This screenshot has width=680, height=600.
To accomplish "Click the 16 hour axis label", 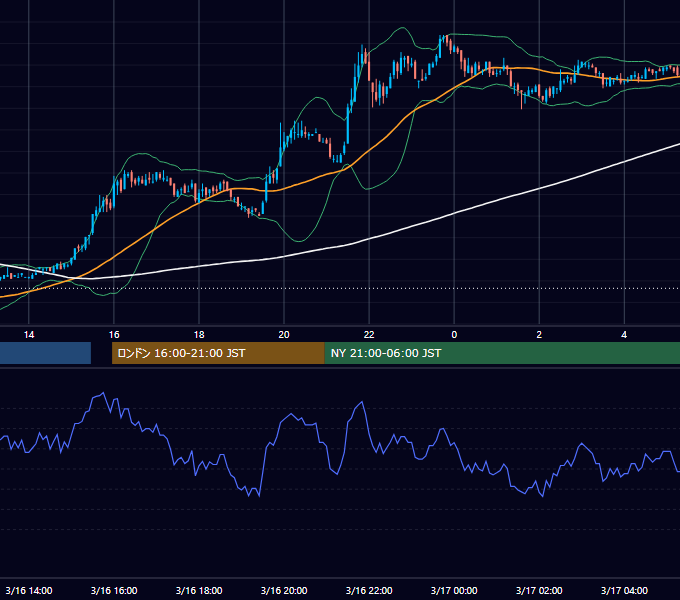I will (x=114, y=335).
